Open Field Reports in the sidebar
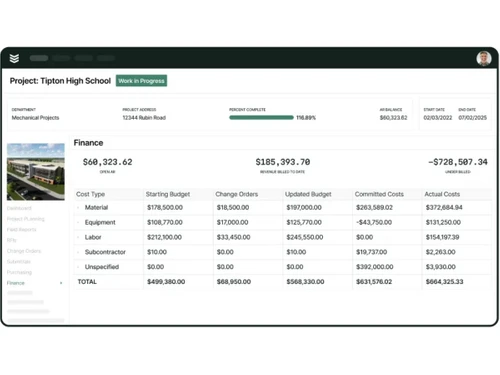The image size is (500, 375). coord(22,230)
